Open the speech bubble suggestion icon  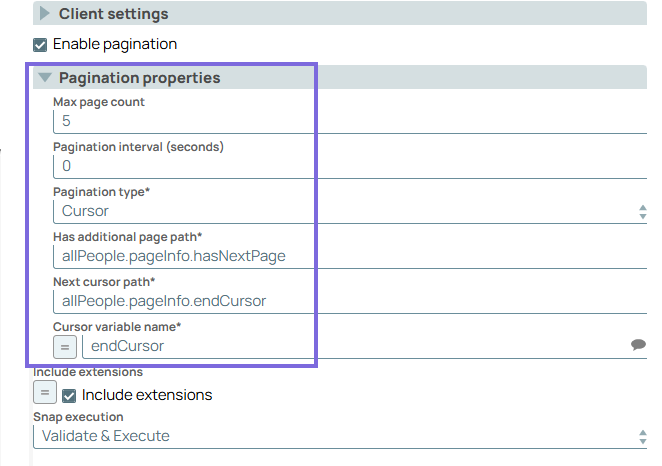pyautogui.click(x=638, y=345)
